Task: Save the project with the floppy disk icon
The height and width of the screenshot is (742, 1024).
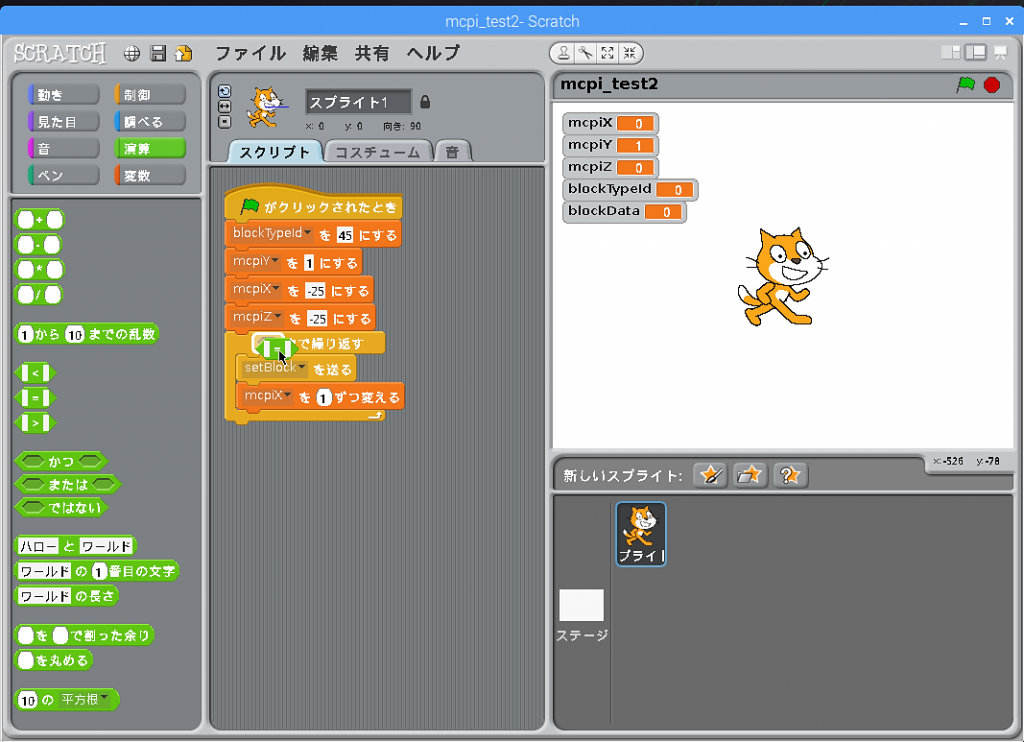Action: (158, 54)
